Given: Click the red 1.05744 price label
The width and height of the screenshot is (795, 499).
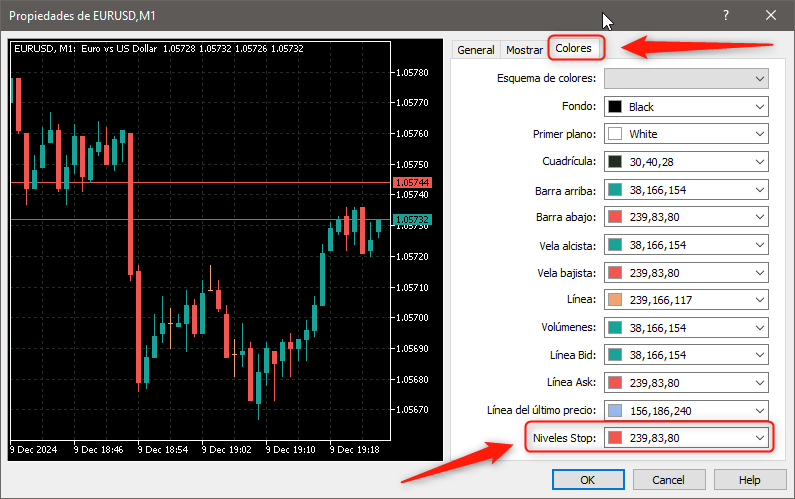Looking at the screenshot, I should [412, 183].
